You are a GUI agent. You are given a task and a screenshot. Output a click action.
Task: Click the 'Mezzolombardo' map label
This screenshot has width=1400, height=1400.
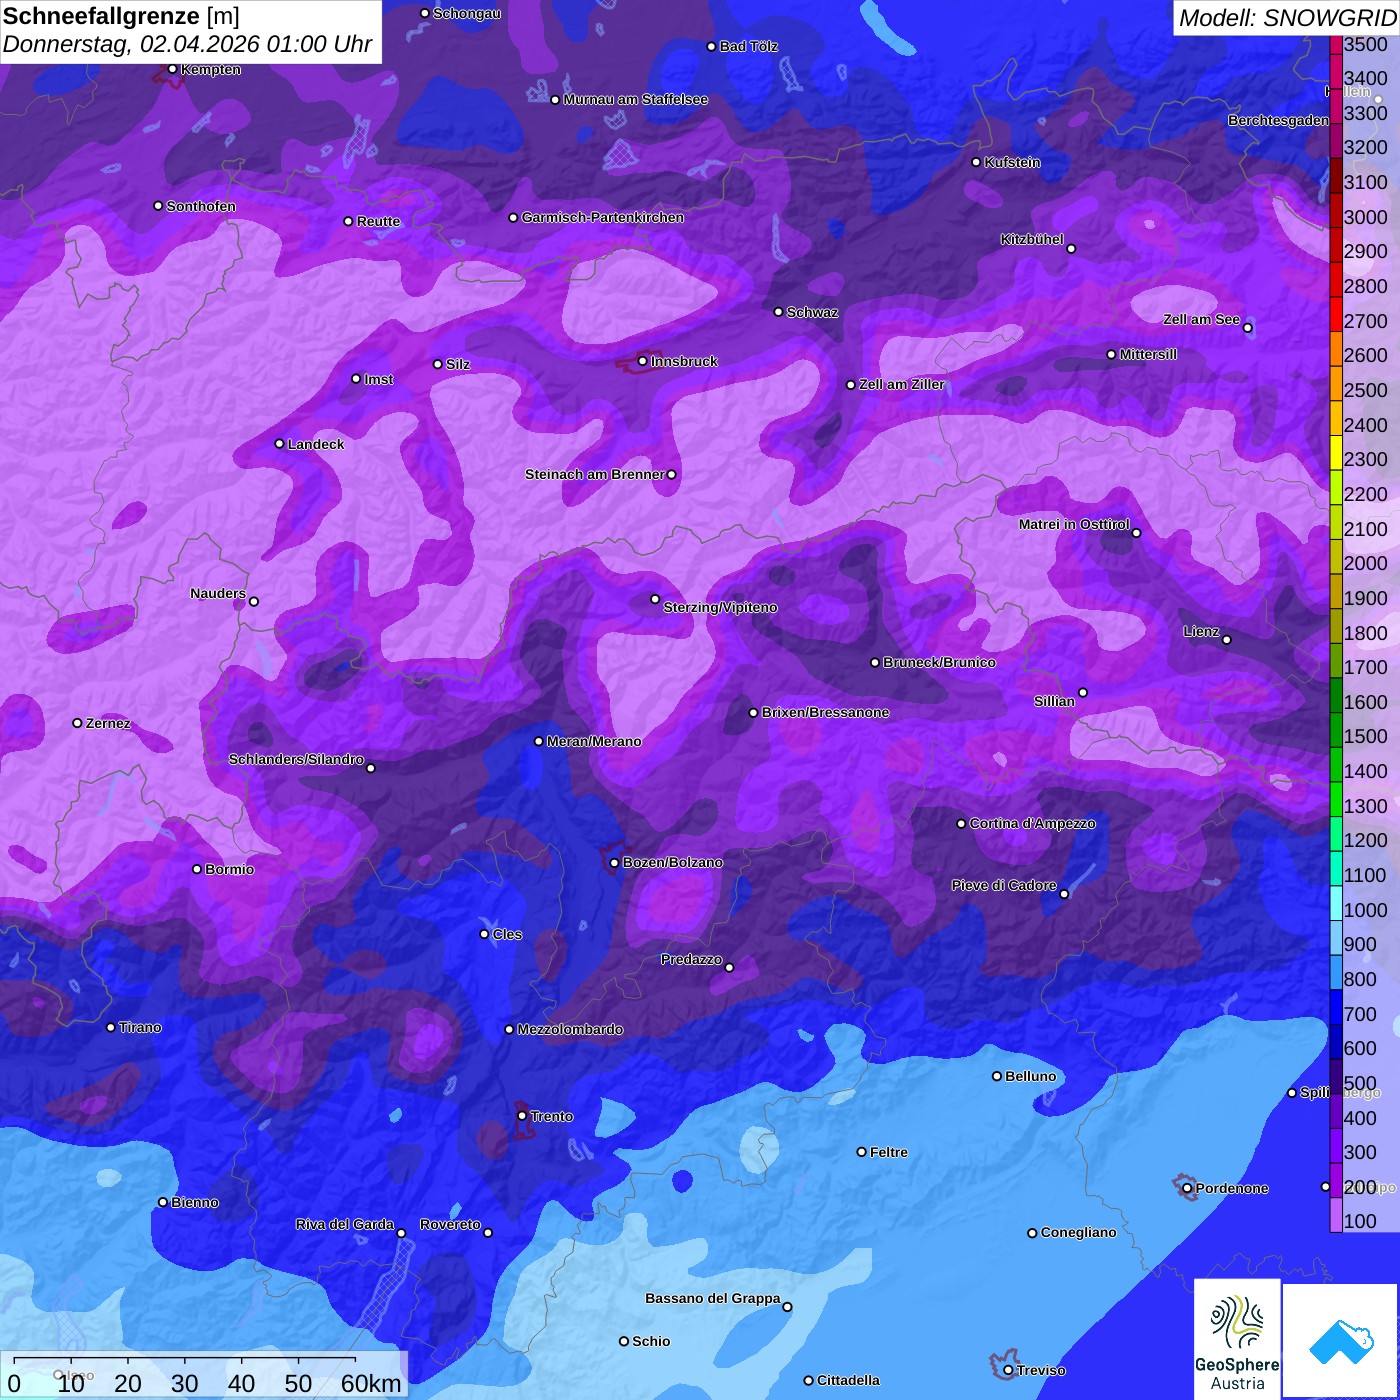(570, 1029)
